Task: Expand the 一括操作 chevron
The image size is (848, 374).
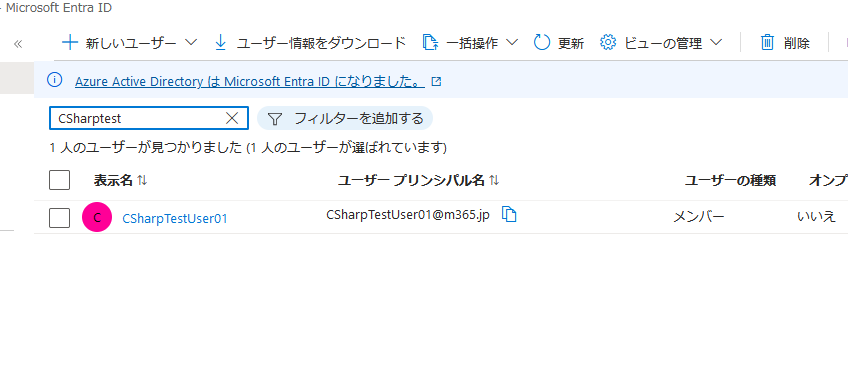Action: (512, 43)
